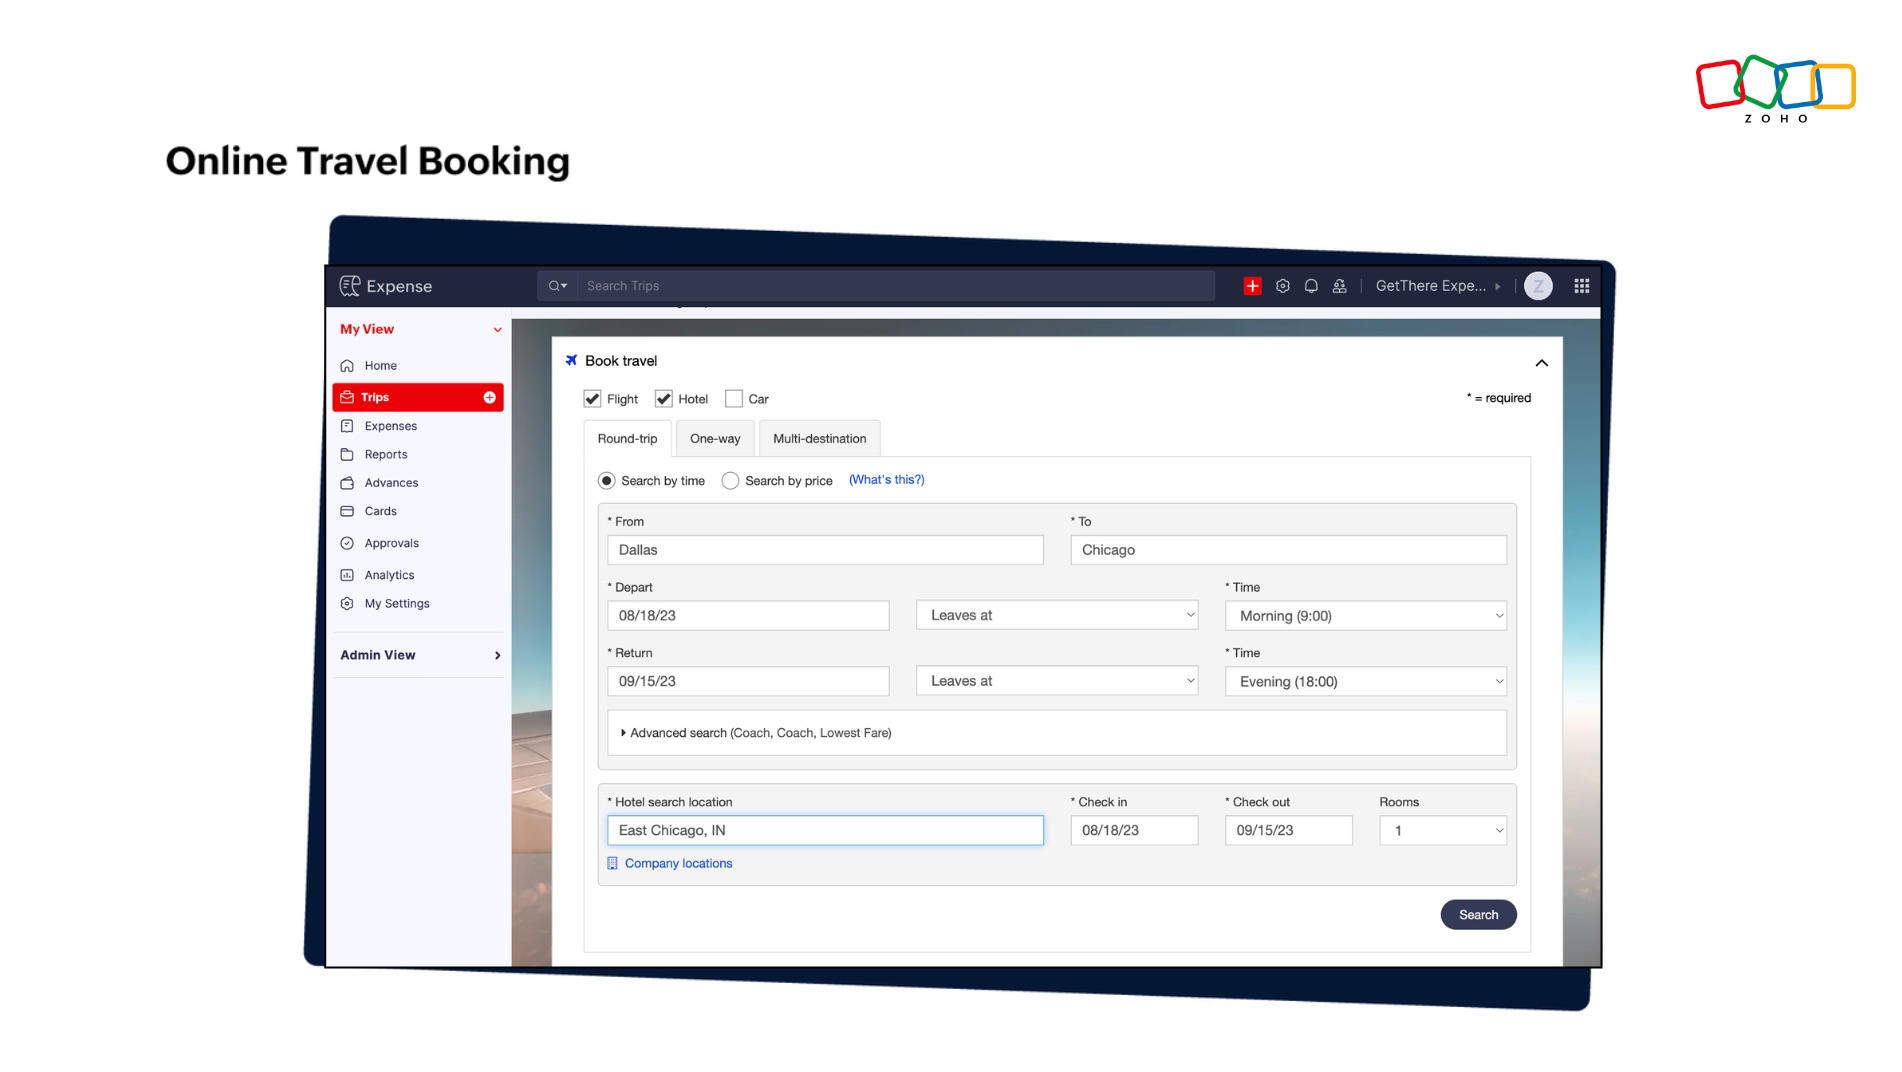The width and height of the screenshot is (1902, 1072).
Task: Enable the Car travel option
Action: 733,398
